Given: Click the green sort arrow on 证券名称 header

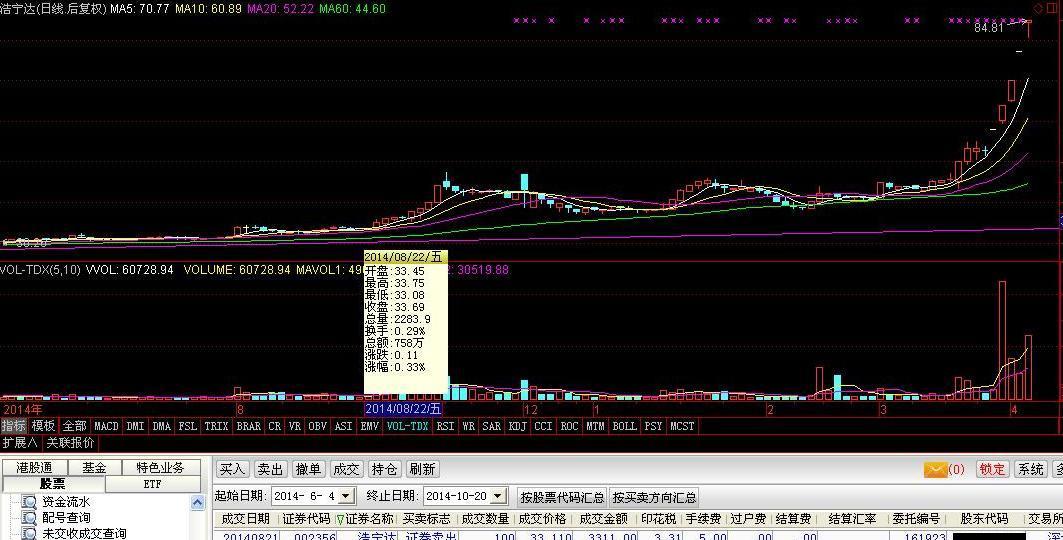Looking at the screenshot, I should tap(340, 520).
